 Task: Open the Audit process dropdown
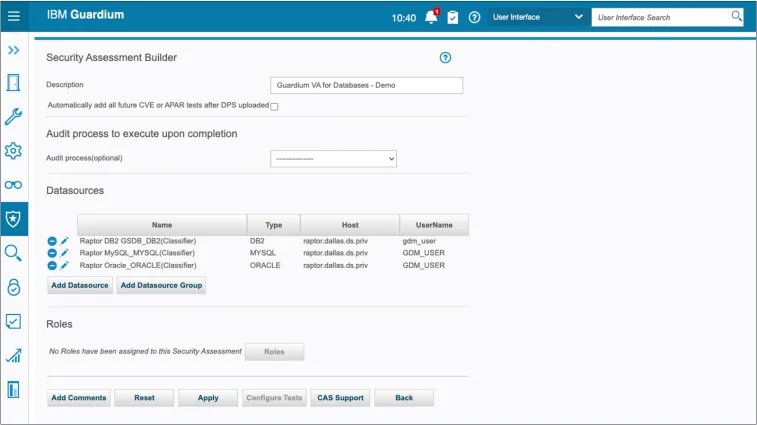pos(334,158)
